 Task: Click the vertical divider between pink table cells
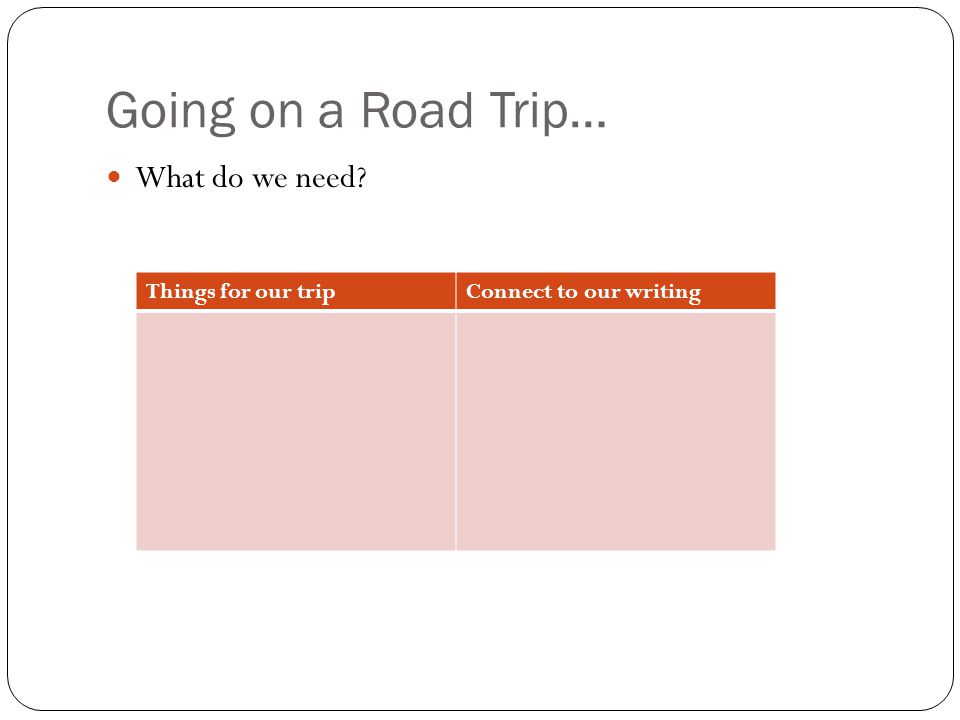456,432
